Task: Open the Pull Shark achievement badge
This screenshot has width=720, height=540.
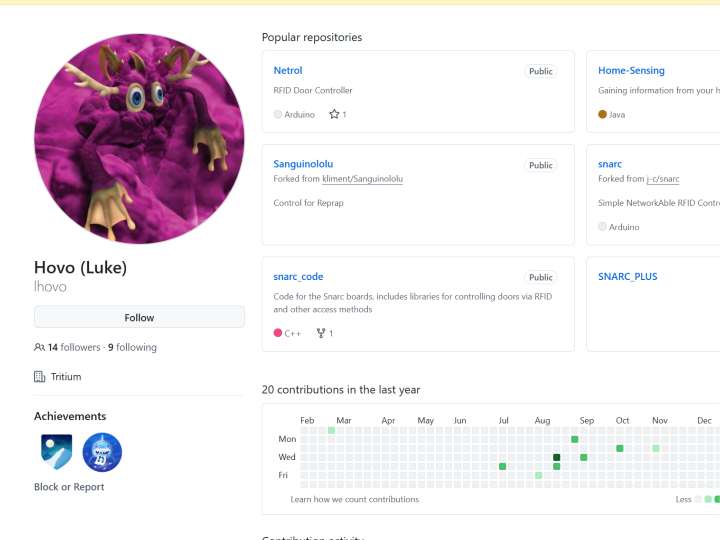Action: pos(102,452)
